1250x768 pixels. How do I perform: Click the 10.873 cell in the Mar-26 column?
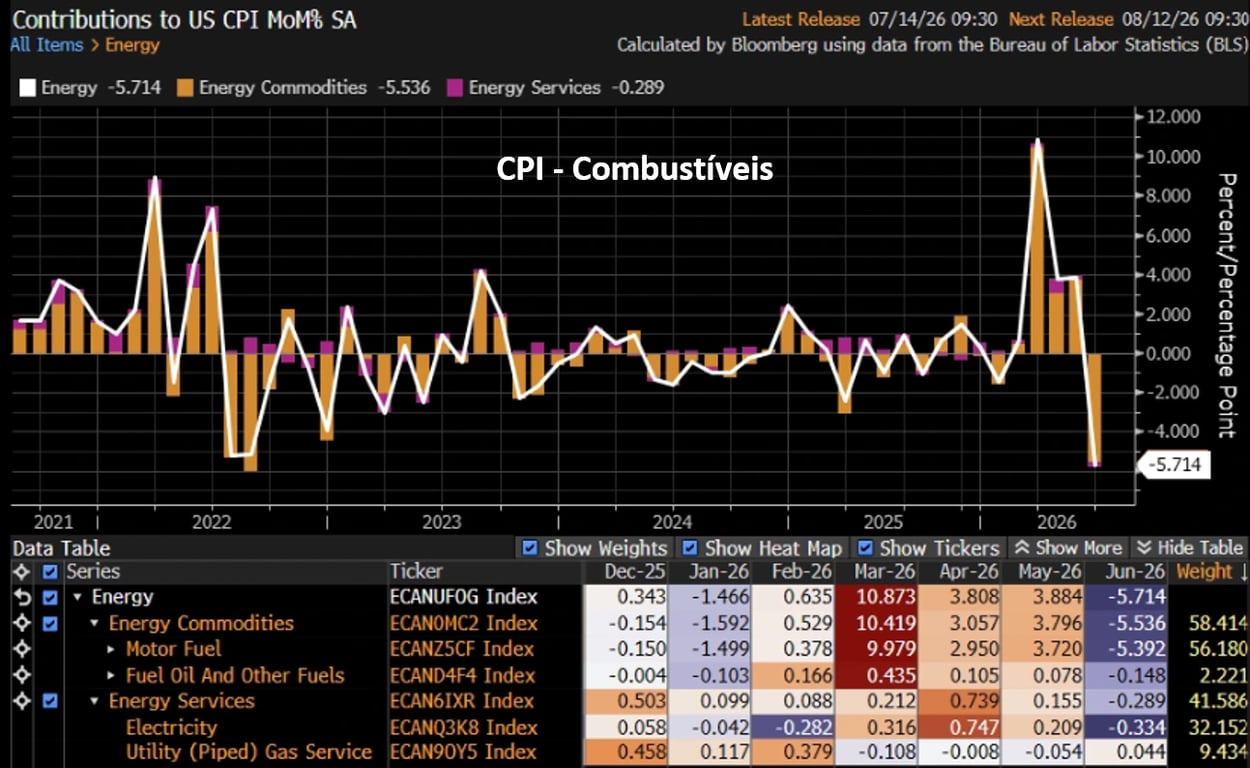[x=877, y=597]
